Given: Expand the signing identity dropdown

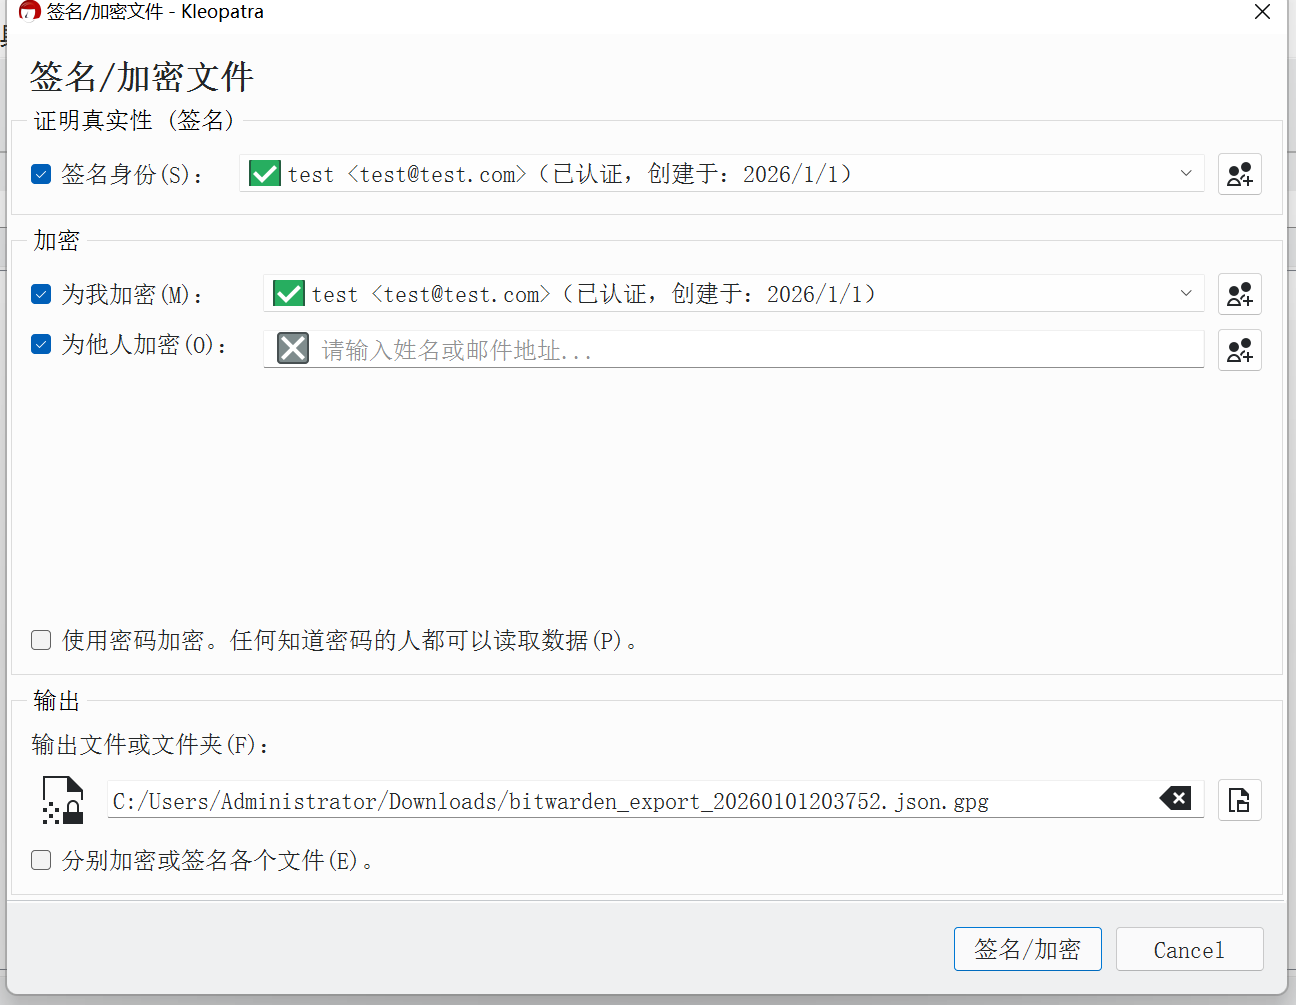Looking at the screenshot, I should tap(1186, 173).
